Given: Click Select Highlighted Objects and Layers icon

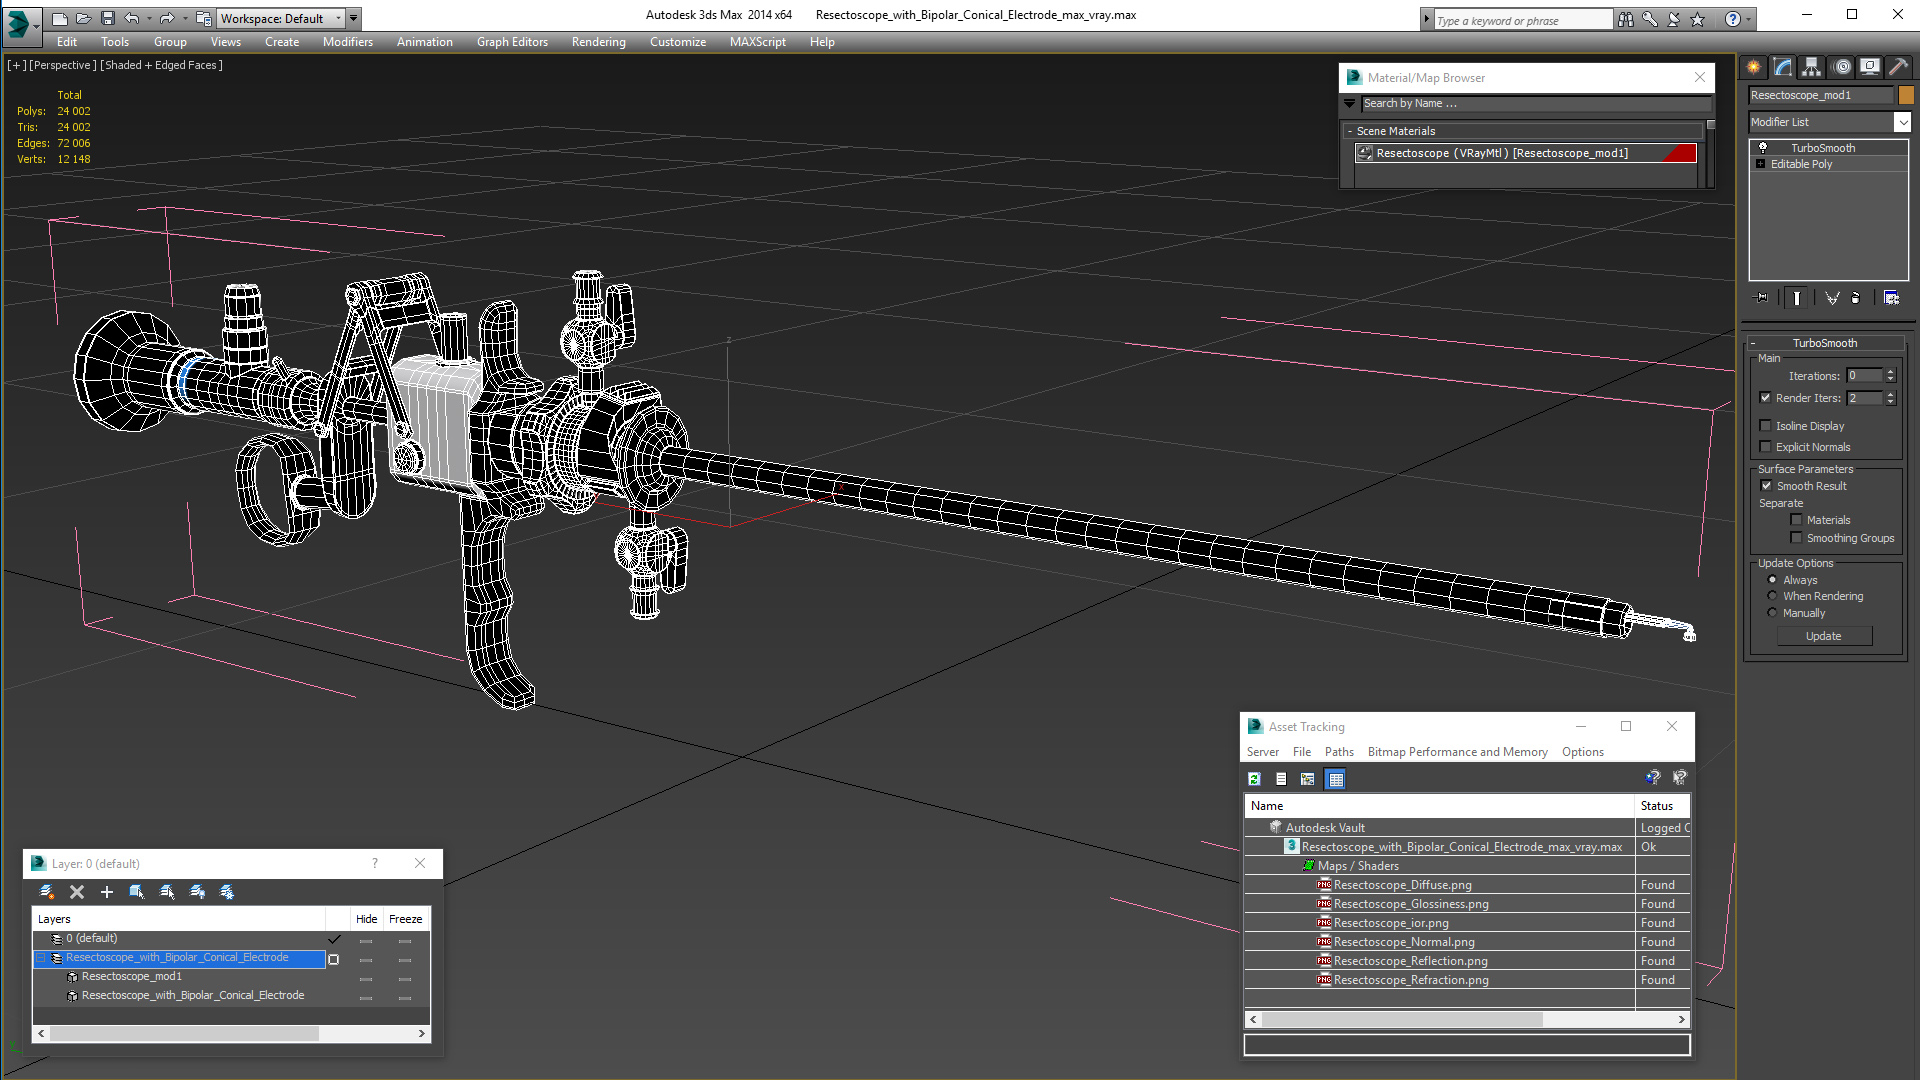Looking at the screenshot, I should [x=137, y=892].
